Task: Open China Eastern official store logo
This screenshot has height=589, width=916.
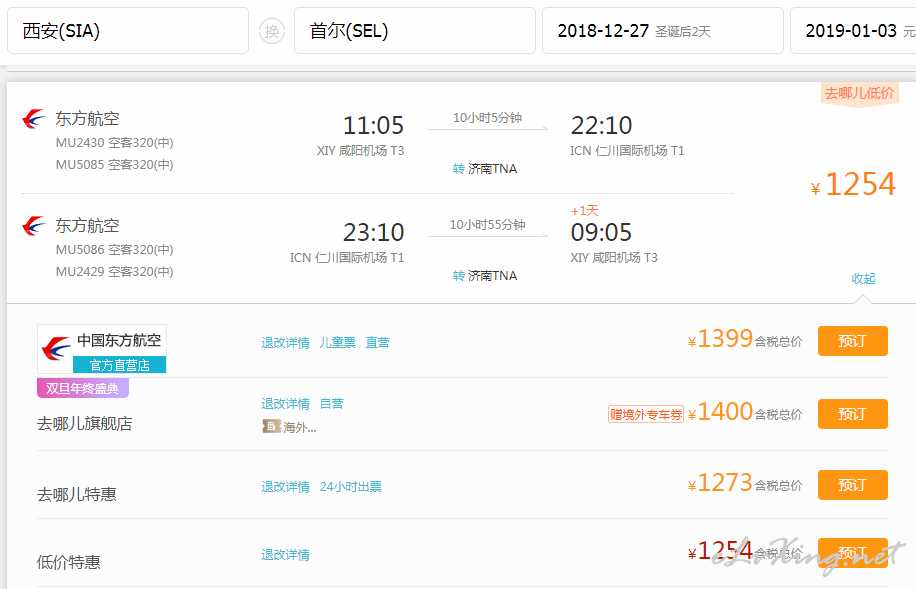Action: [x=102, y=349]
